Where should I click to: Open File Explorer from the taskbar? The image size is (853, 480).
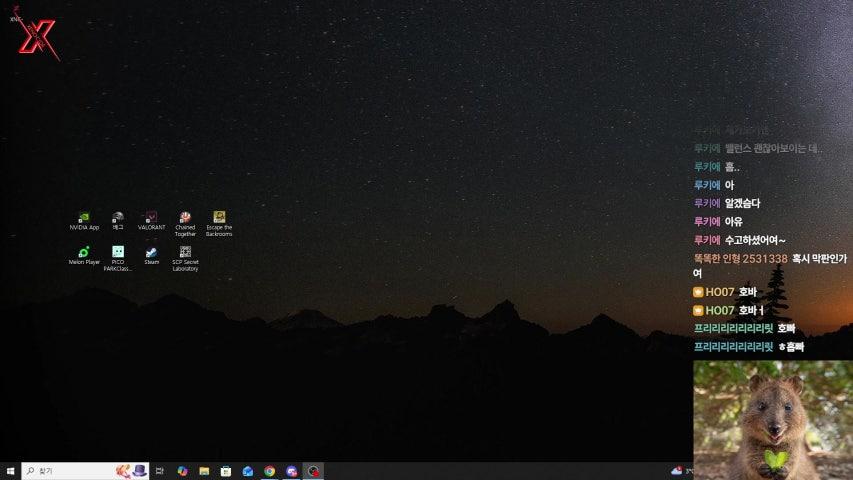pyautogui.click(x=204, y=471)
